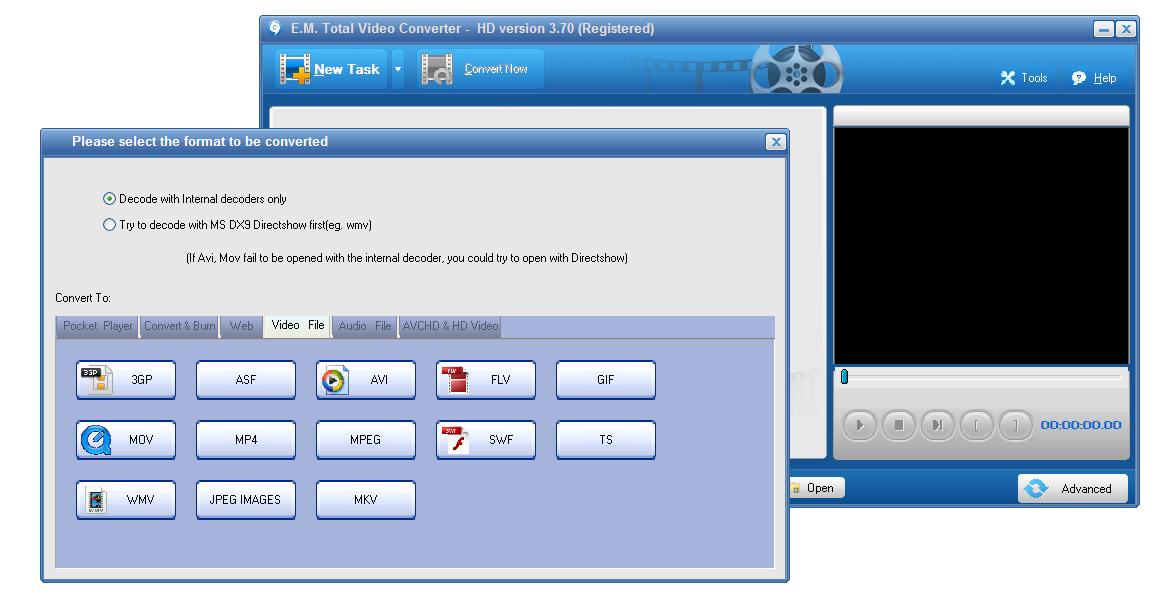Click the mark-in left bracket button
Screen dimensions: 1154x595
click(x=977, y=425)
